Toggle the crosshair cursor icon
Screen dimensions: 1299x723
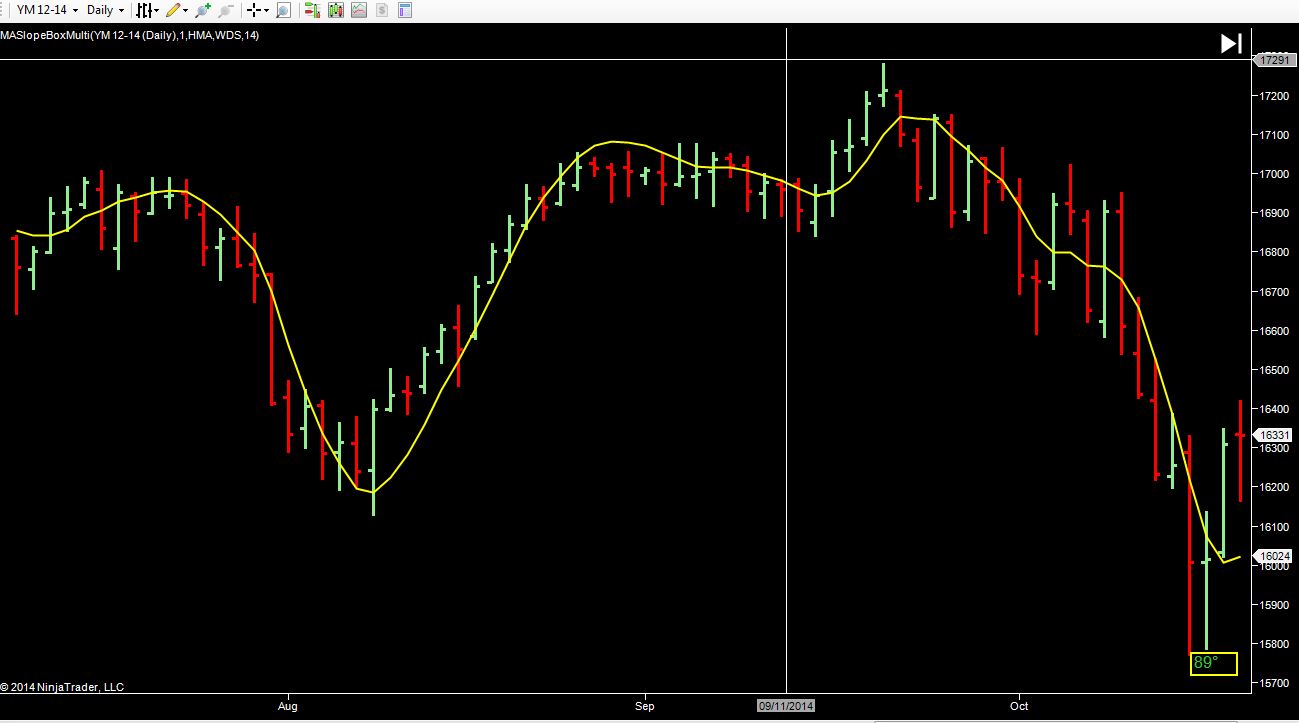(254, 10)
